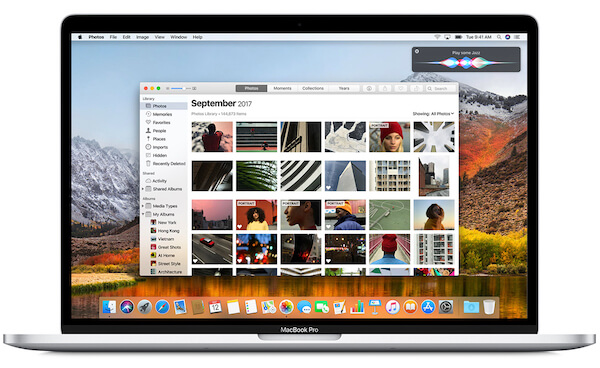The image size is (600, 368).
Task: Open the Hidden album in sidebar
Action: [157, 155]
